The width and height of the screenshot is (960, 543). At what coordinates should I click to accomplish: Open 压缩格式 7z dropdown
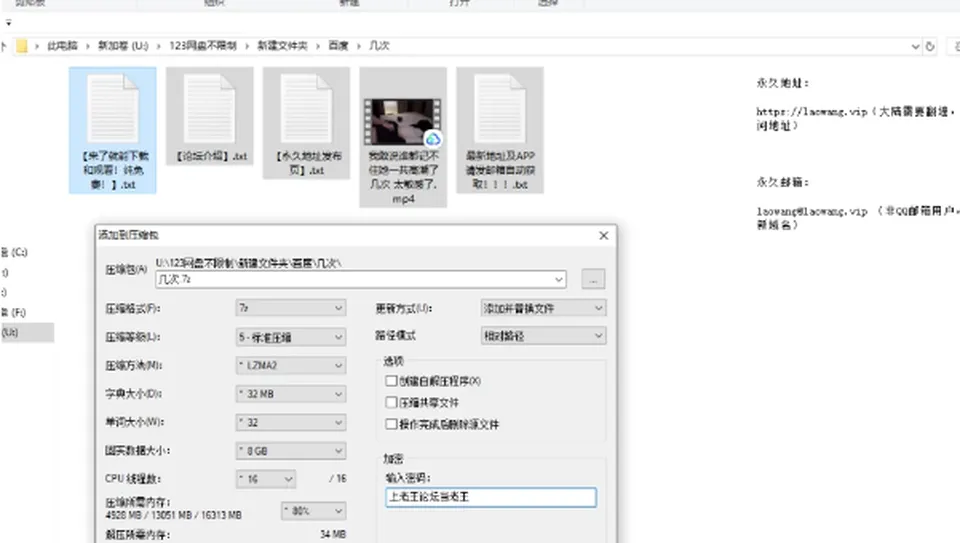click(291, 308)
